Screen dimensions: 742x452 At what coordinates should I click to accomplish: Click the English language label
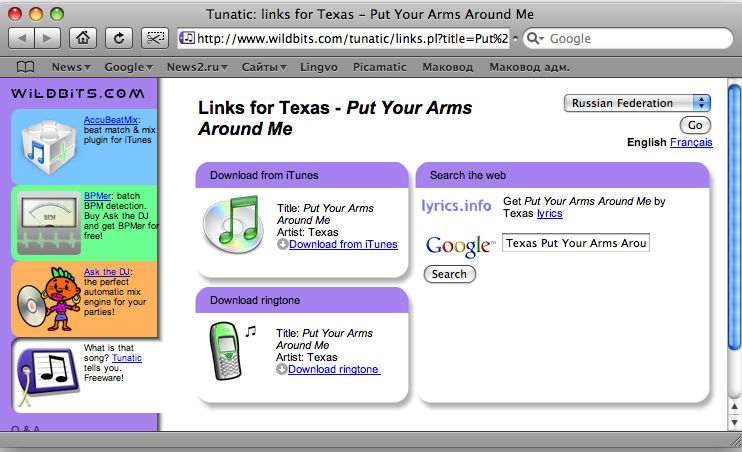pyautogui.click(x=646, y=142)
